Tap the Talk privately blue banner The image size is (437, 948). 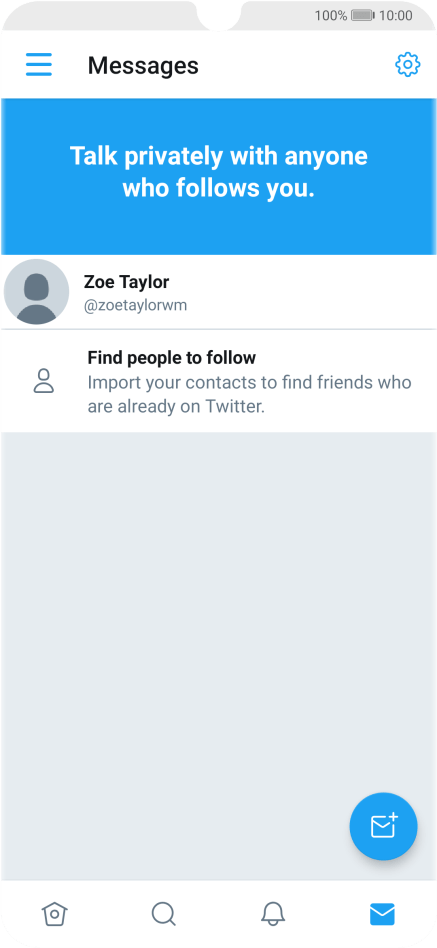click(x=218, y=176)
